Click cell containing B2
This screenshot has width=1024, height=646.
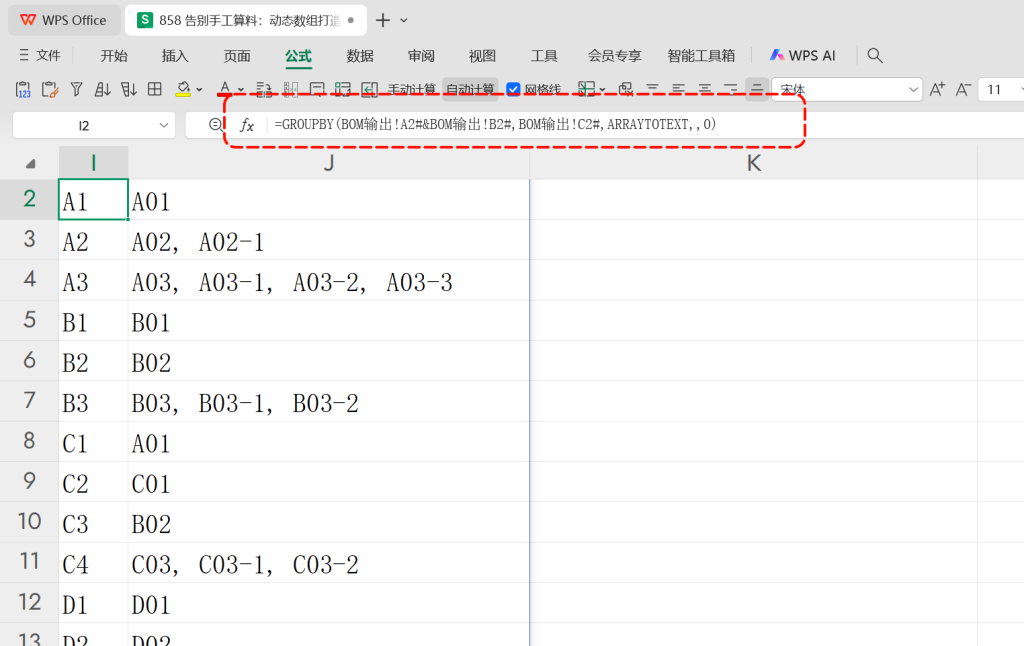[93, 361]
